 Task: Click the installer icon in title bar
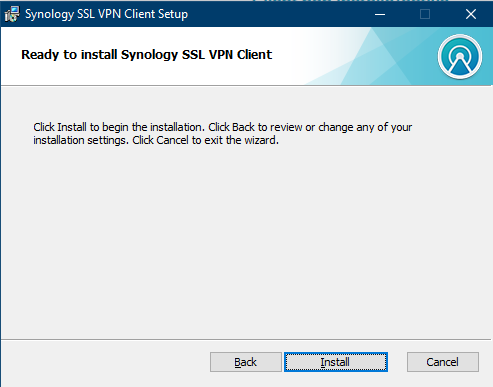[x=12, y=14]
